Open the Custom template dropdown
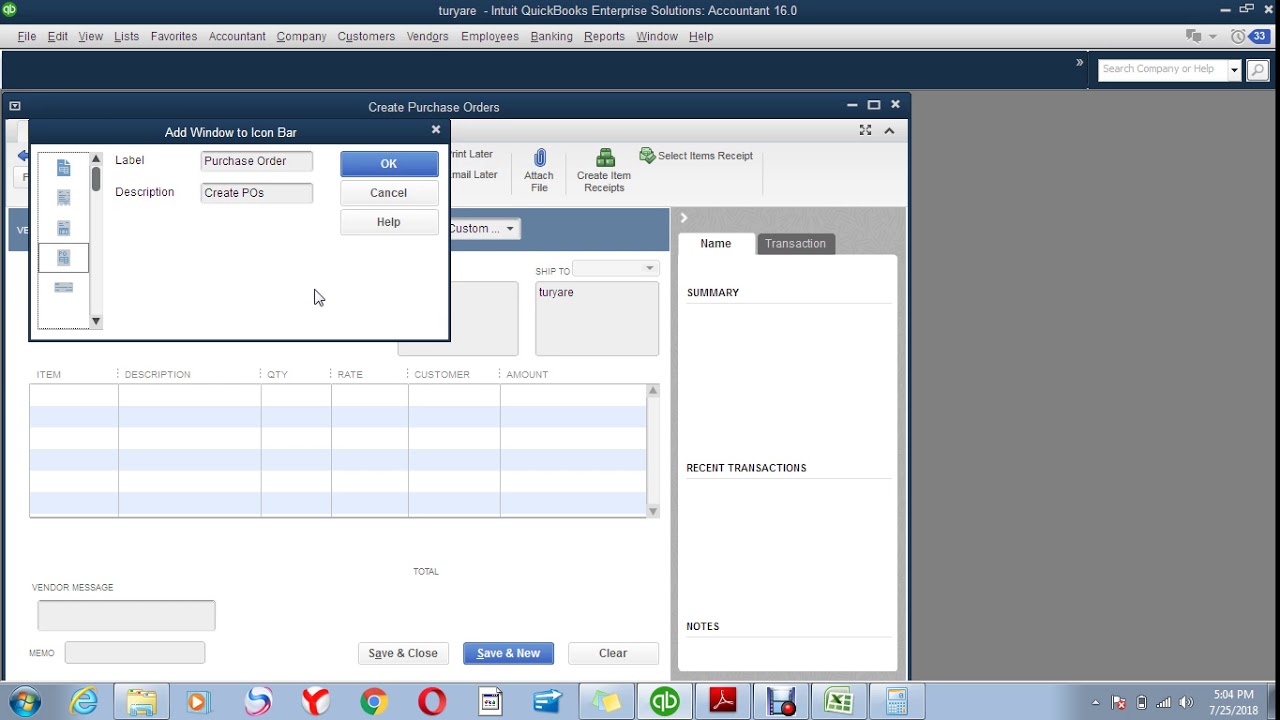This screenshot has height=720, width=1280. pyautogui.click(x=509, y=229)
